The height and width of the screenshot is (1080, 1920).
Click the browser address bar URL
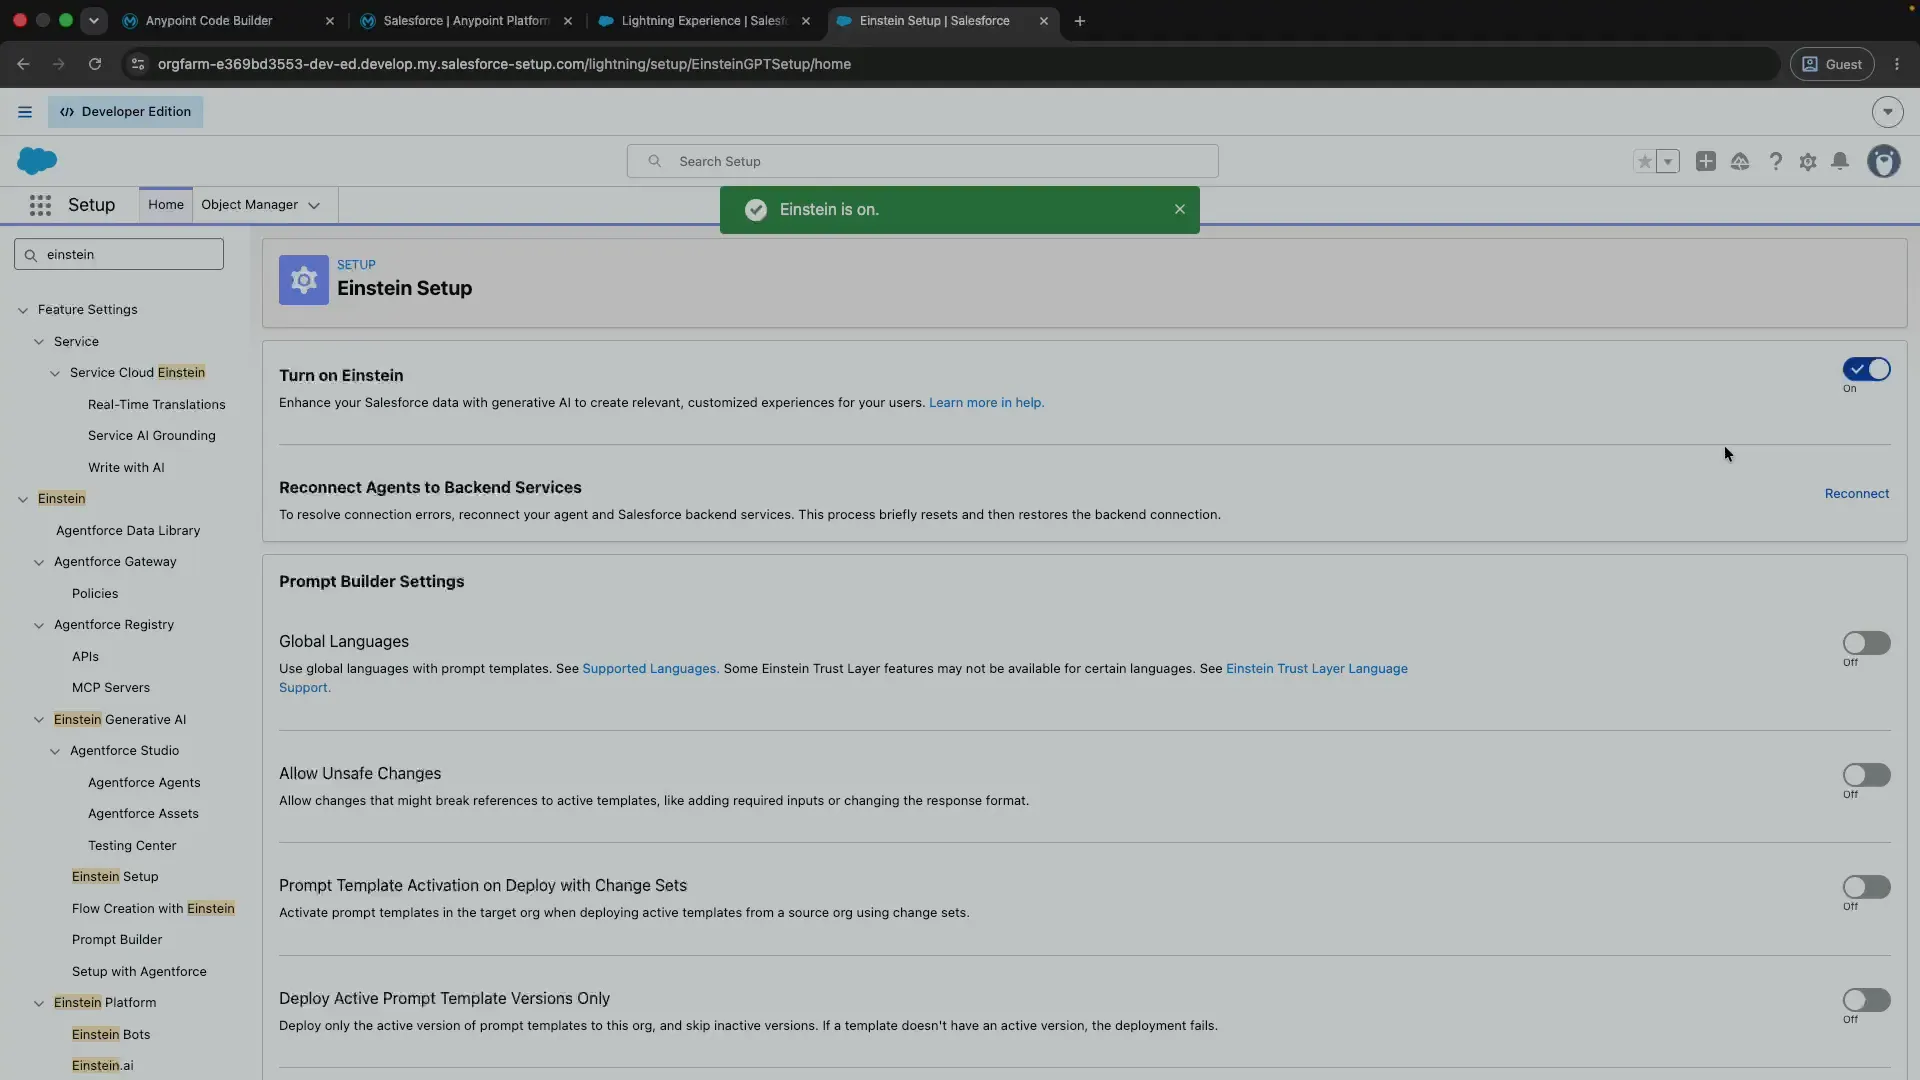point(504,64)
